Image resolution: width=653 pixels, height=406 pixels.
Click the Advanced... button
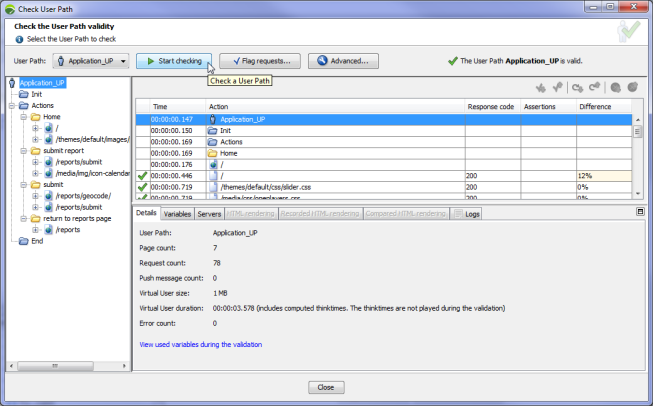343,61
